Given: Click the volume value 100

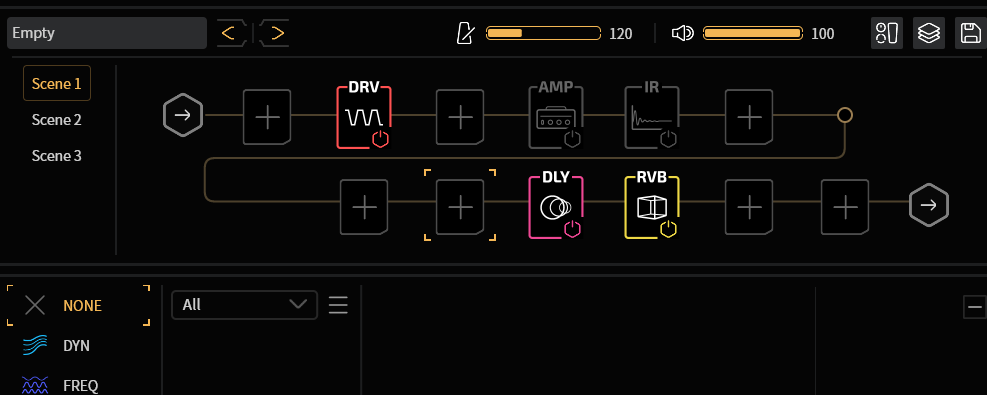Looking at the screenshot, I should pos(823,34).
